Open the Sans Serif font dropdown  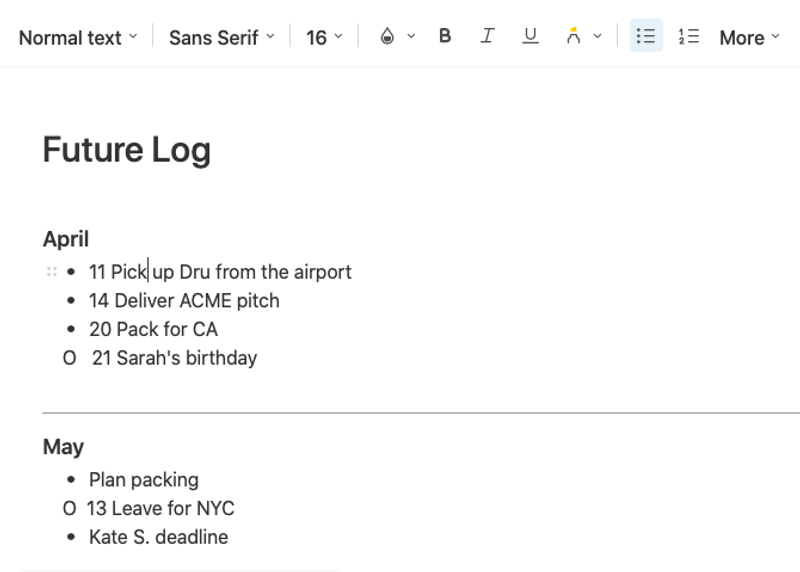tap(221, 37)
